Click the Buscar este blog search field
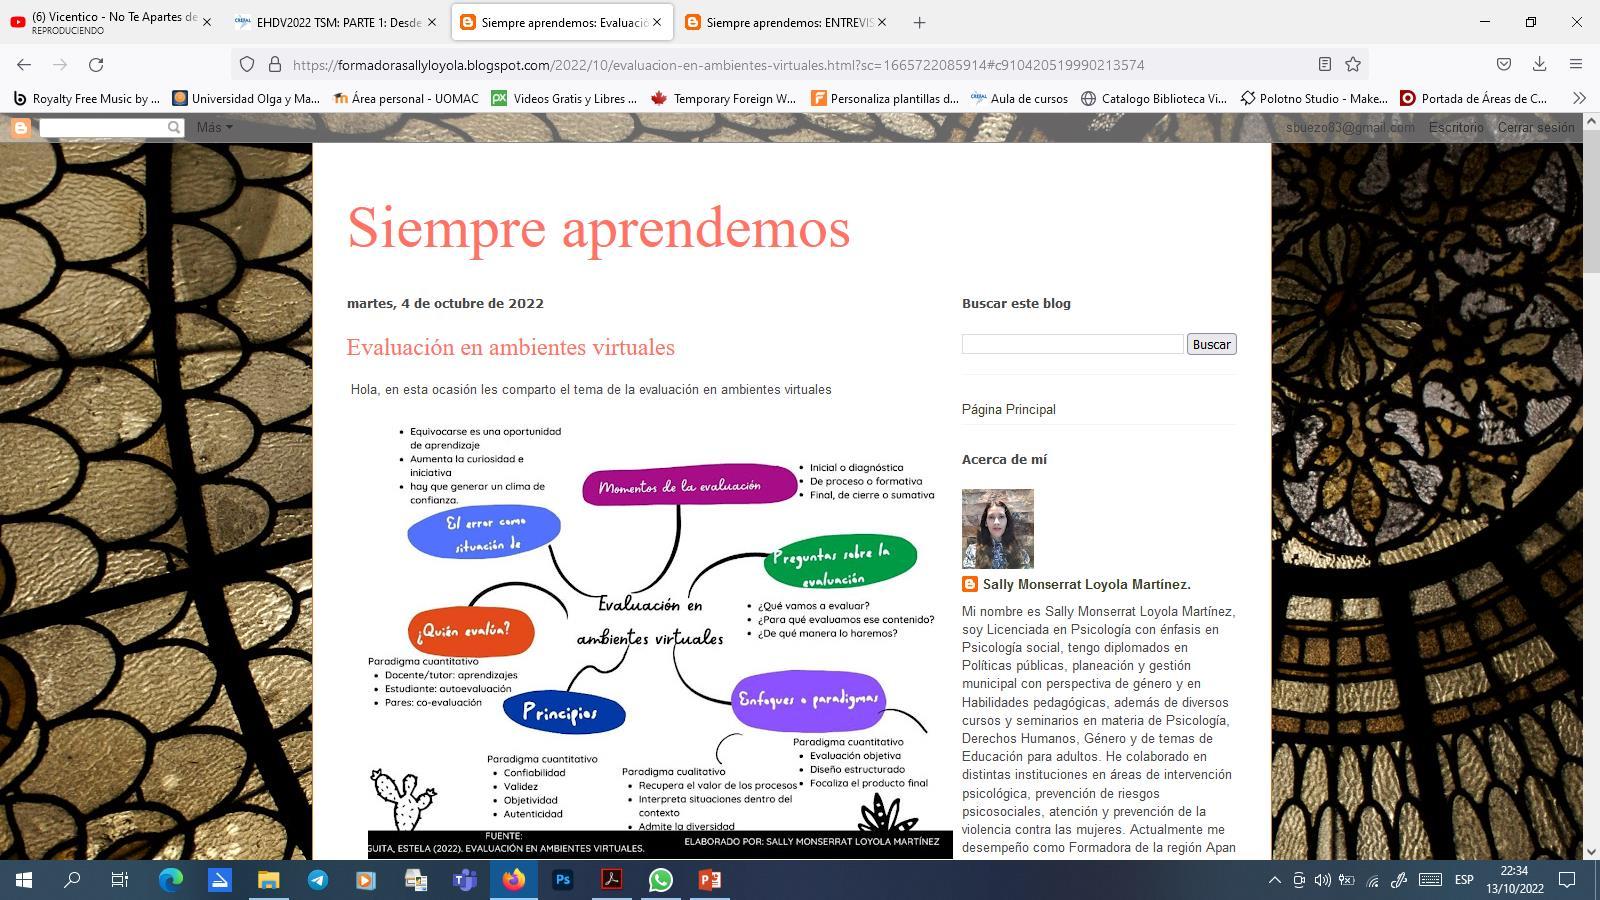This screenshot has height=900, width=1600. (x=1072, y=344)
